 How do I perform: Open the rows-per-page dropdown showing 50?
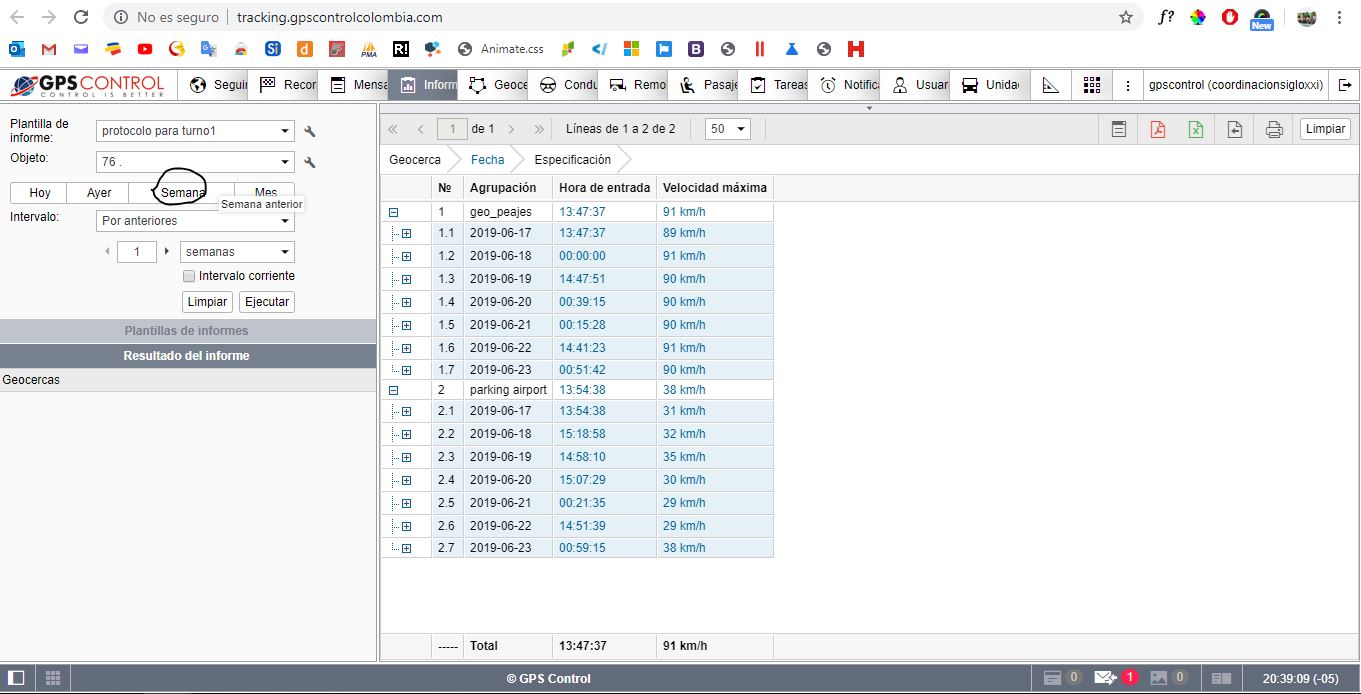pos(728,129)
